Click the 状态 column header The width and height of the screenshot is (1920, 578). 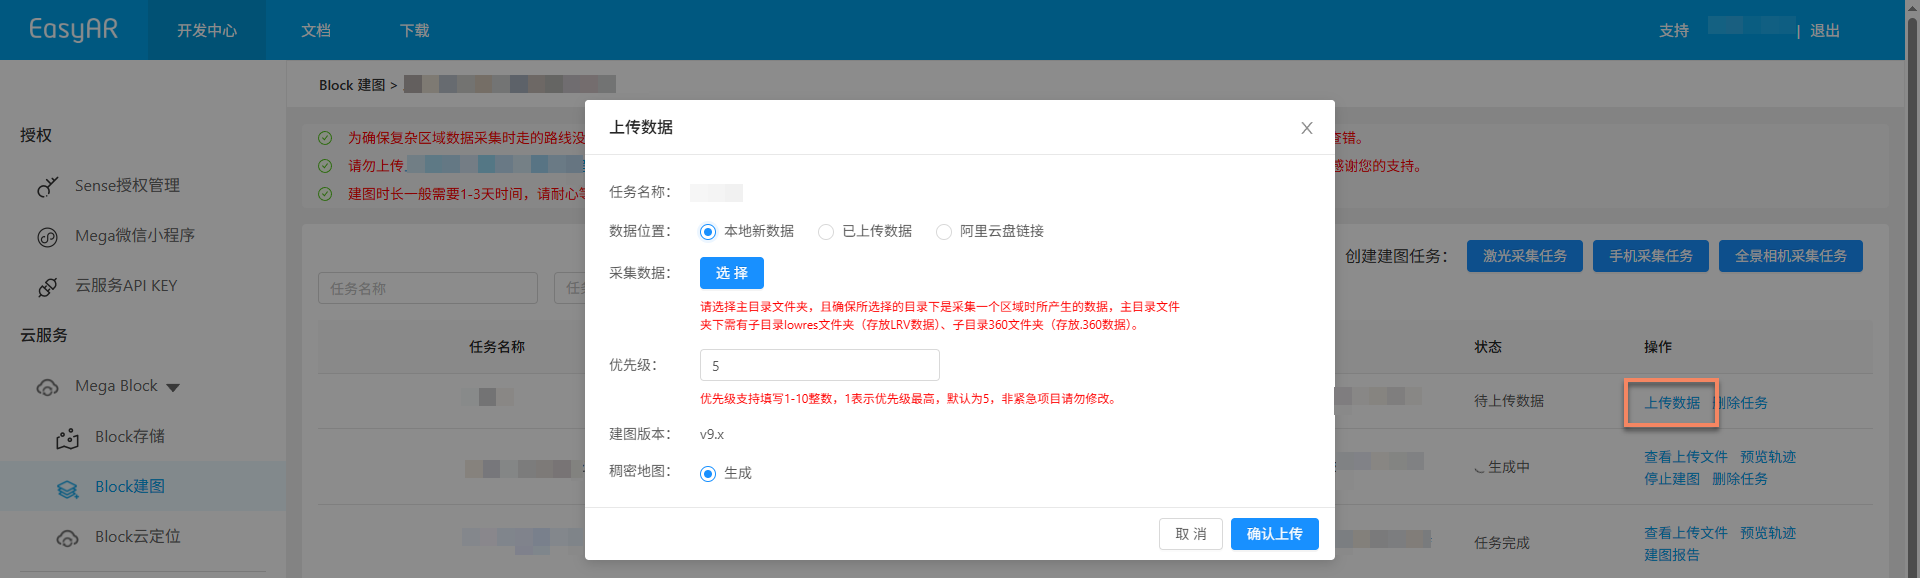click(x=1488, y=347)
